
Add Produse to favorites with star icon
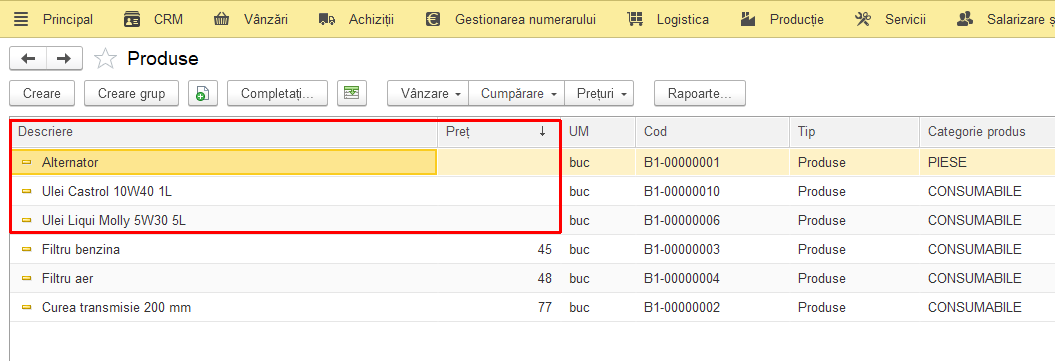coord(105,59)
